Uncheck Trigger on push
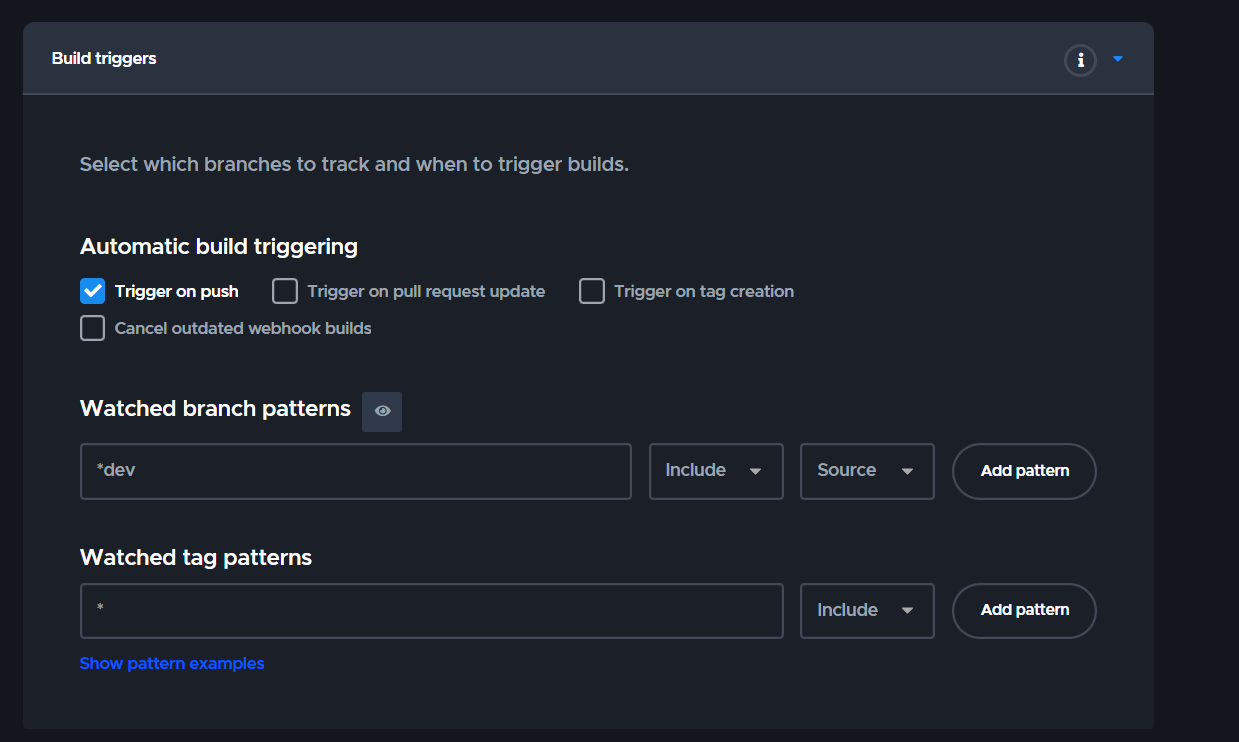 [x=92, y=291]
